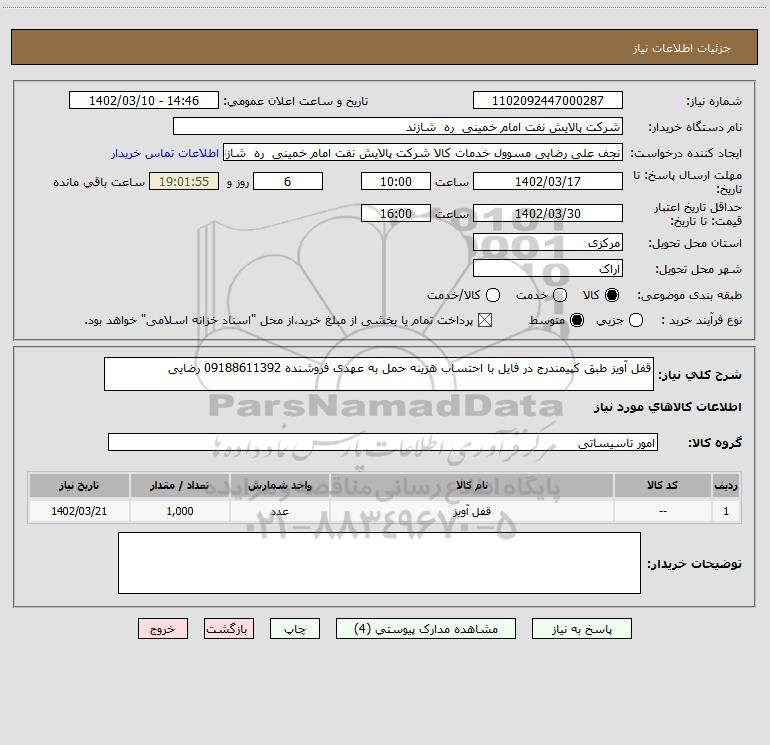Image resolution: width=770 pixels, height=745 pixels.
Task: Click the قفل آویز item name cell
Action: (471, 511)
